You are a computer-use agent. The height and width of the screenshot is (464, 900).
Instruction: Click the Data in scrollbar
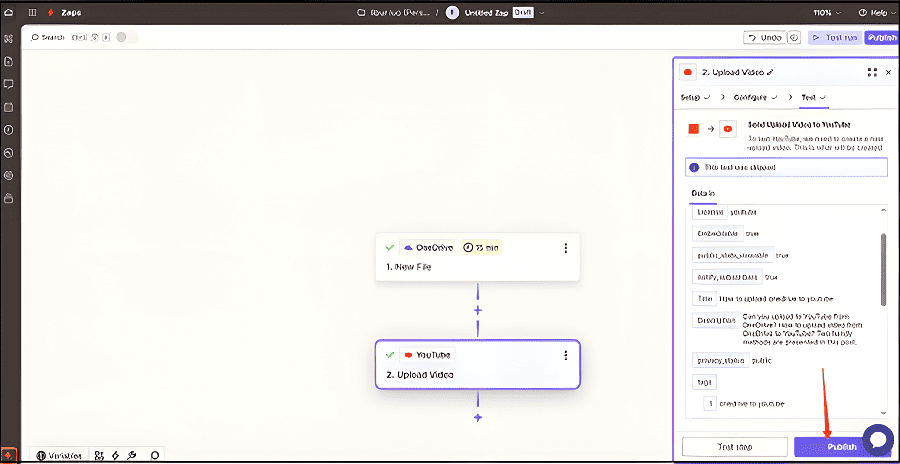point(882,270)
